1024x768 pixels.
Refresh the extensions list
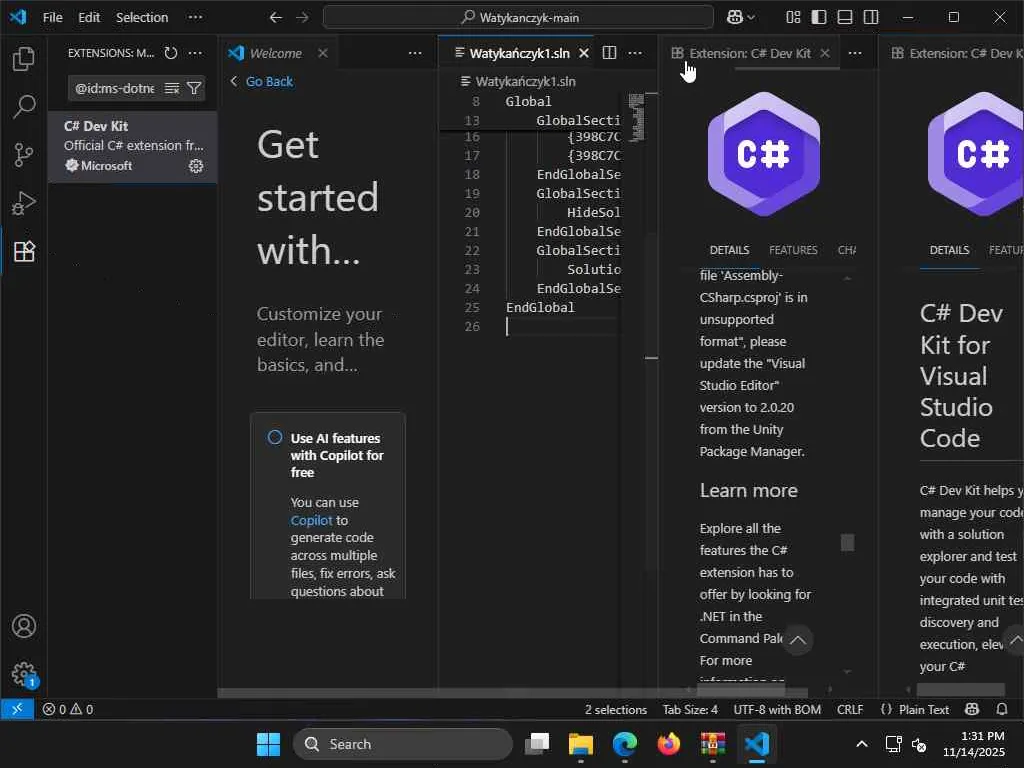tap(170, 53)
